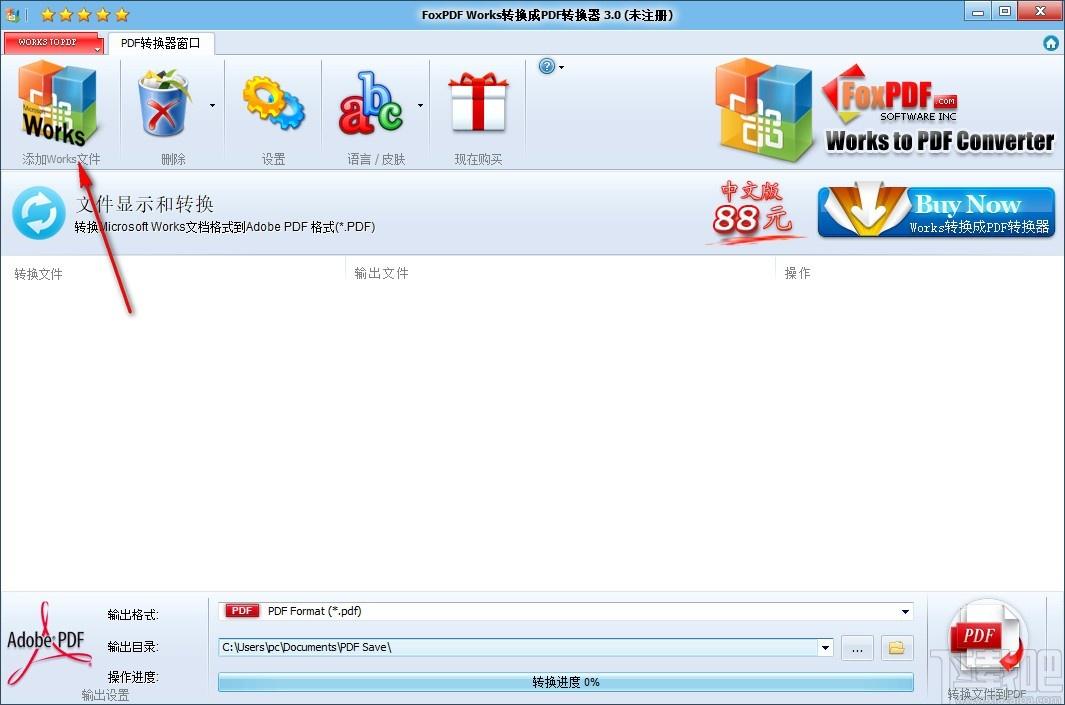Click the 转换文件 column header
The height and width of the screenshot is (705, 1065).
click(39, 274)
